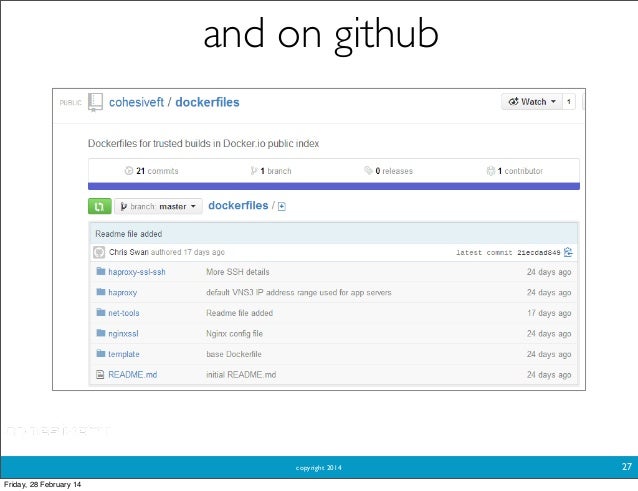Click the releases tag icon
The height and width of the screenshot is (491, 638).
(x=368, y=170)
